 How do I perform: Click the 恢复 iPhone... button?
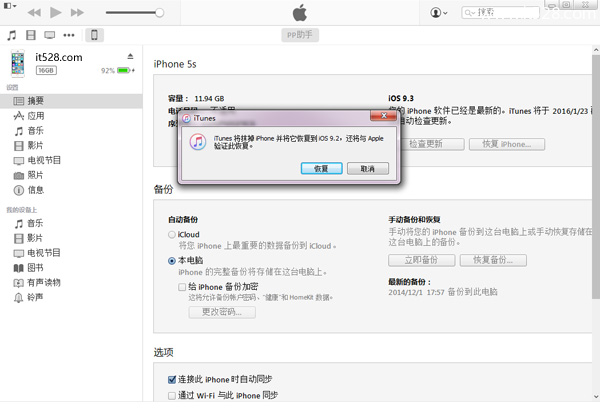(x=507, y=144)
